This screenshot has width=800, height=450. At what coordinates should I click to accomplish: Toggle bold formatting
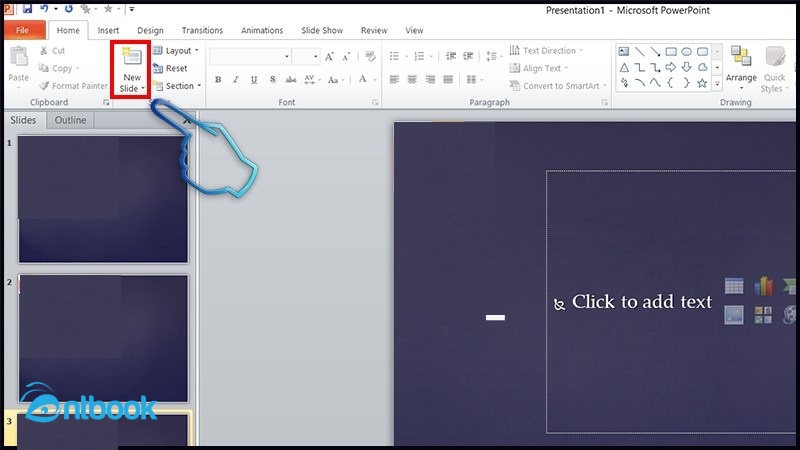pyautogui.click(x=218, y=80)
